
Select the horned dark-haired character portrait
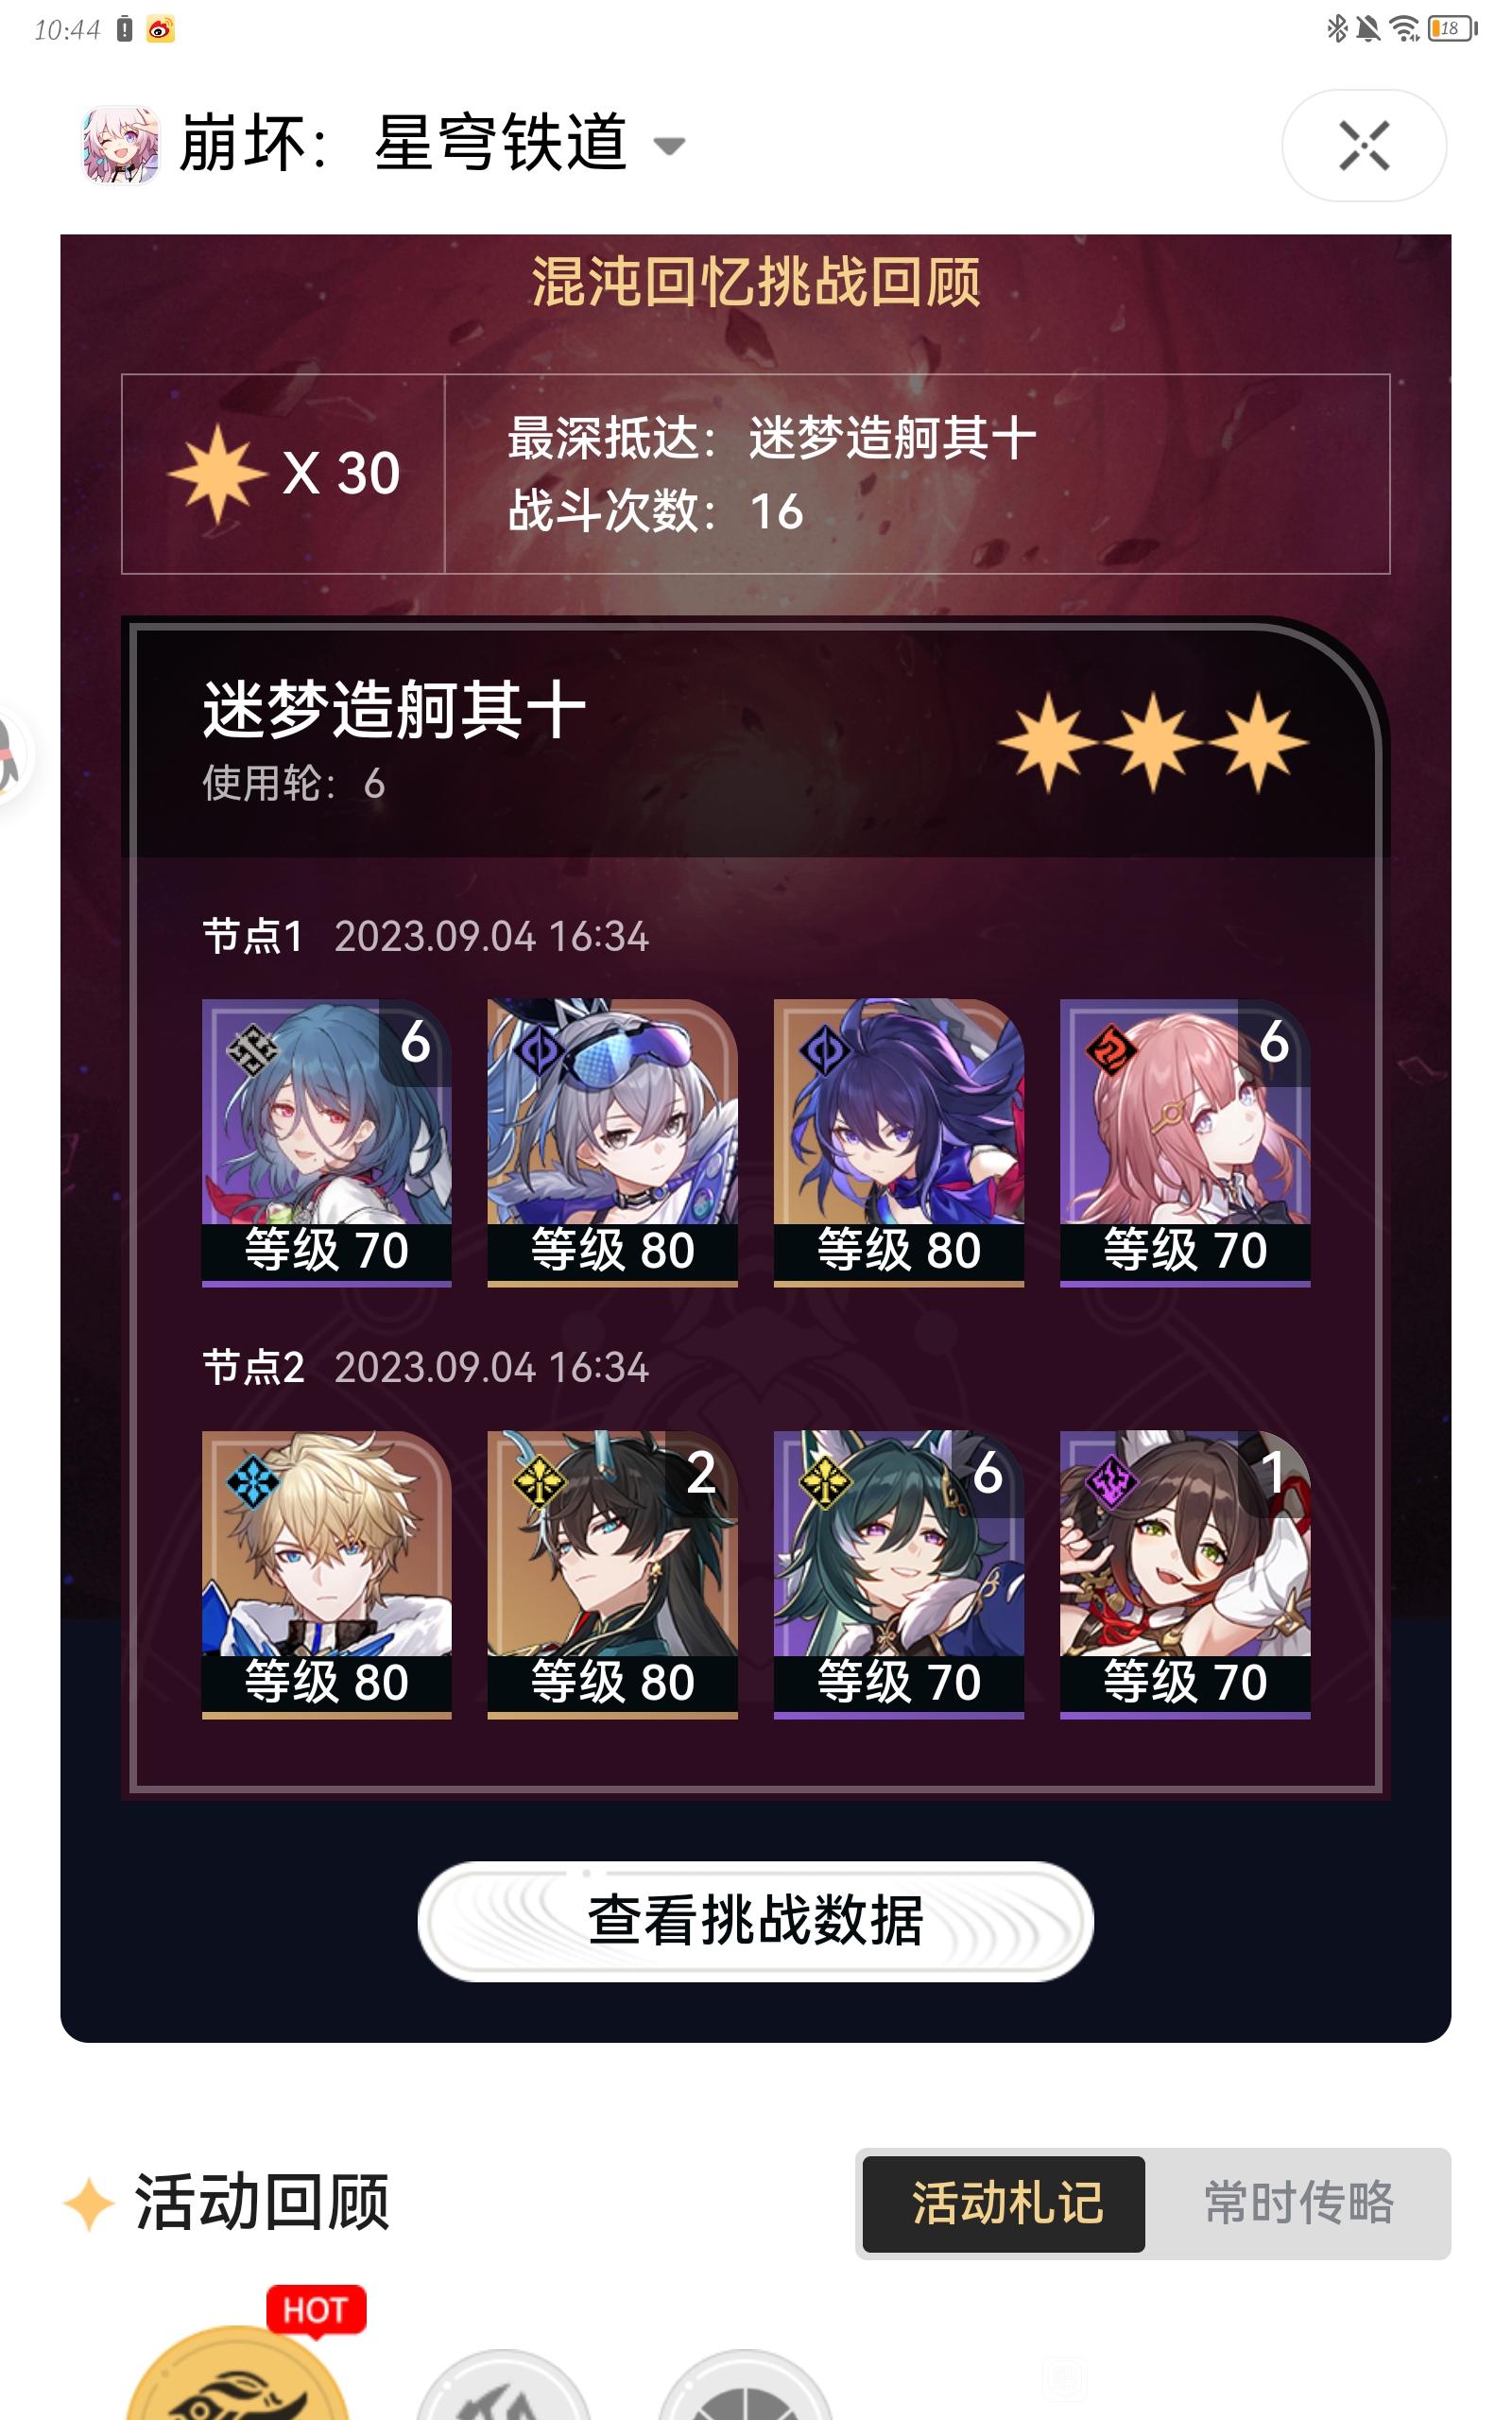point(612,1574)
